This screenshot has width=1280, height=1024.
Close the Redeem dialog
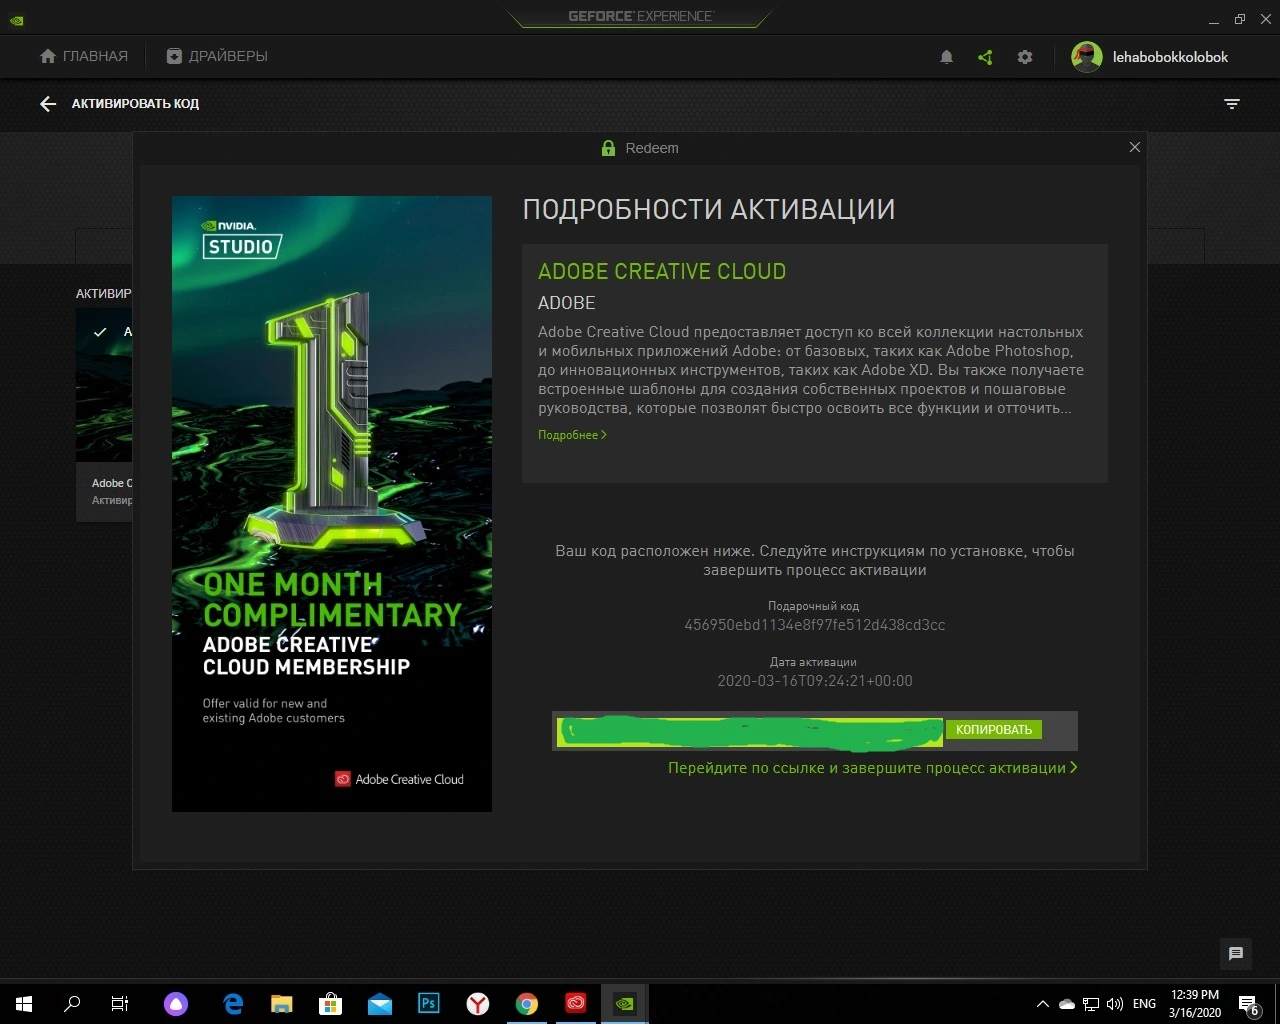pyautogui.click(x=1134, y=147)
